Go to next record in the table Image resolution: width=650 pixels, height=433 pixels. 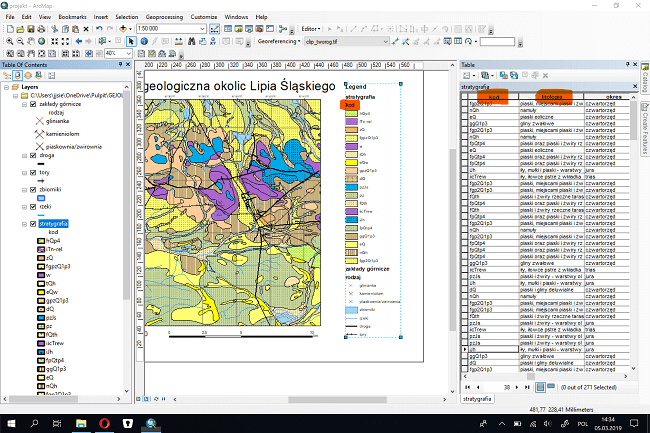point(517,387)
